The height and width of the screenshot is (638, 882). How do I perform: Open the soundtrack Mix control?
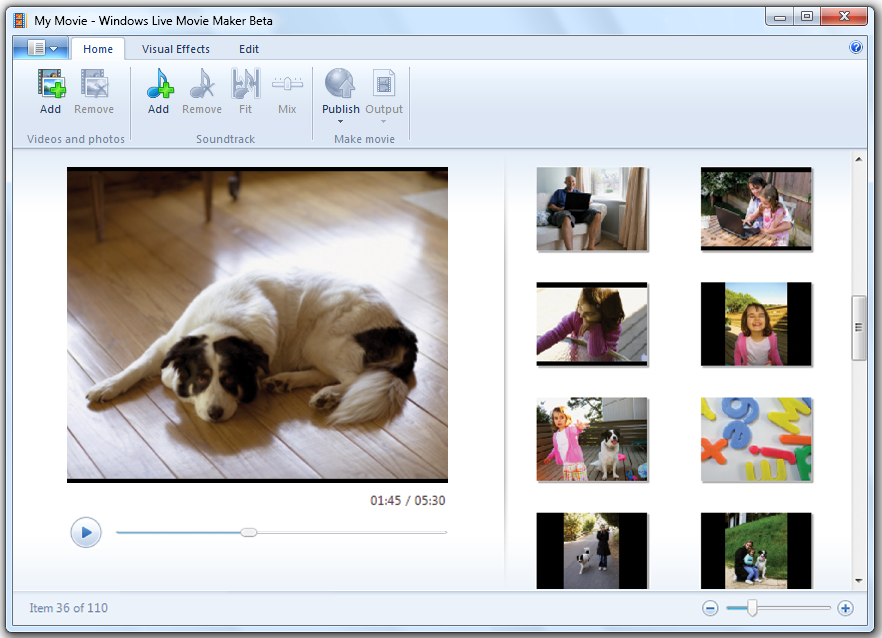coord(287,84)
